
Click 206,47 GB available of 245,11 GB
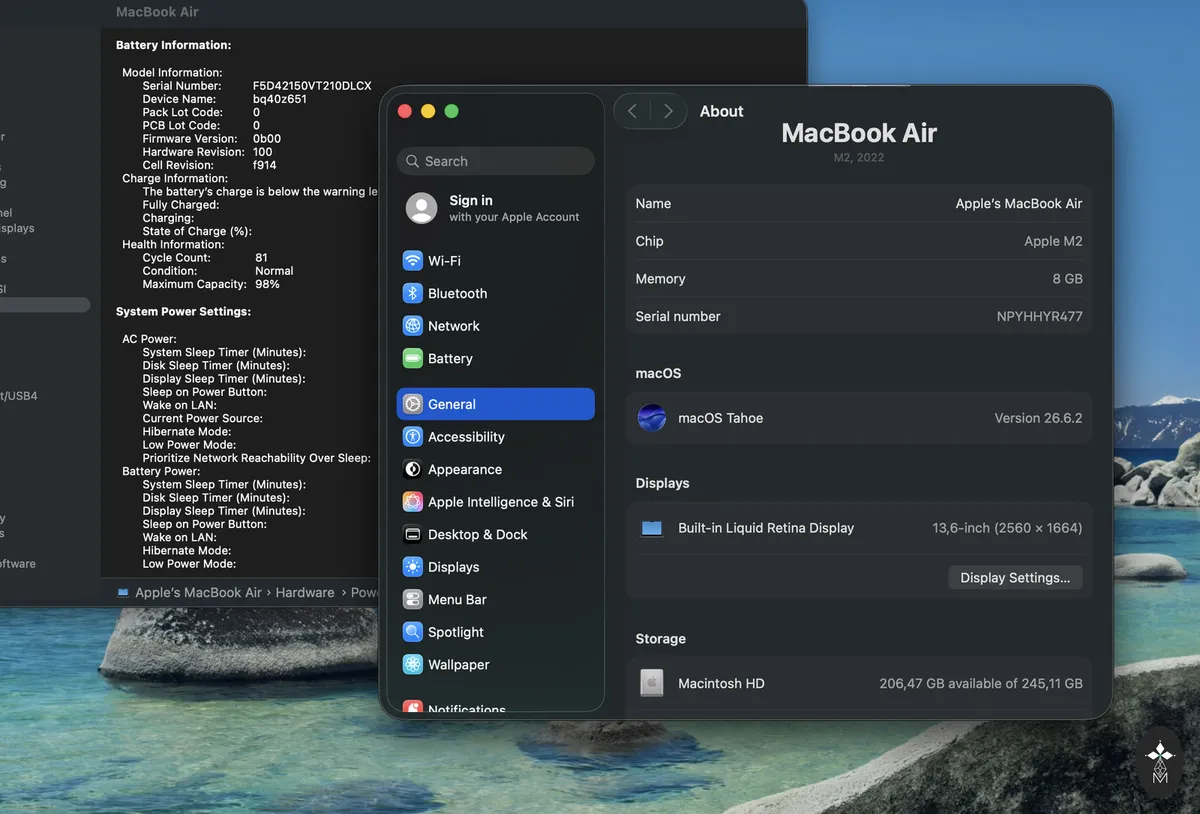[981, 683]
